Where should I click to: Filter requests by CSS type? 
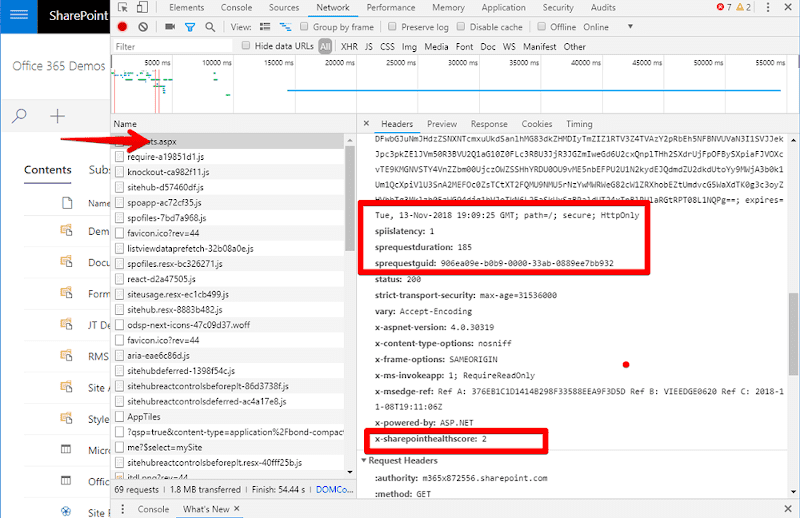(387, 46)
